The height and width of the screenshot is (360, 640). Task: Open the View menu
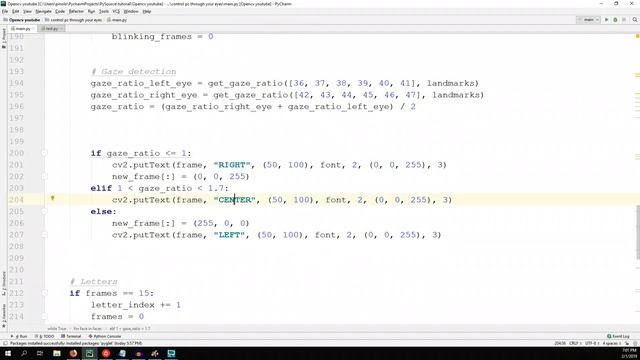click(27, 11)
